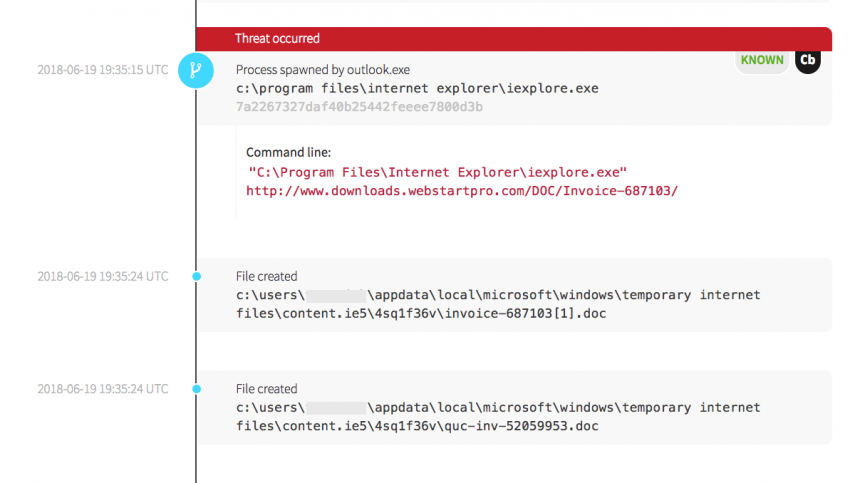Click 'Process spawned by outlook.exe' text
Screen dimensions: 865x483
[x=323, y=70]
